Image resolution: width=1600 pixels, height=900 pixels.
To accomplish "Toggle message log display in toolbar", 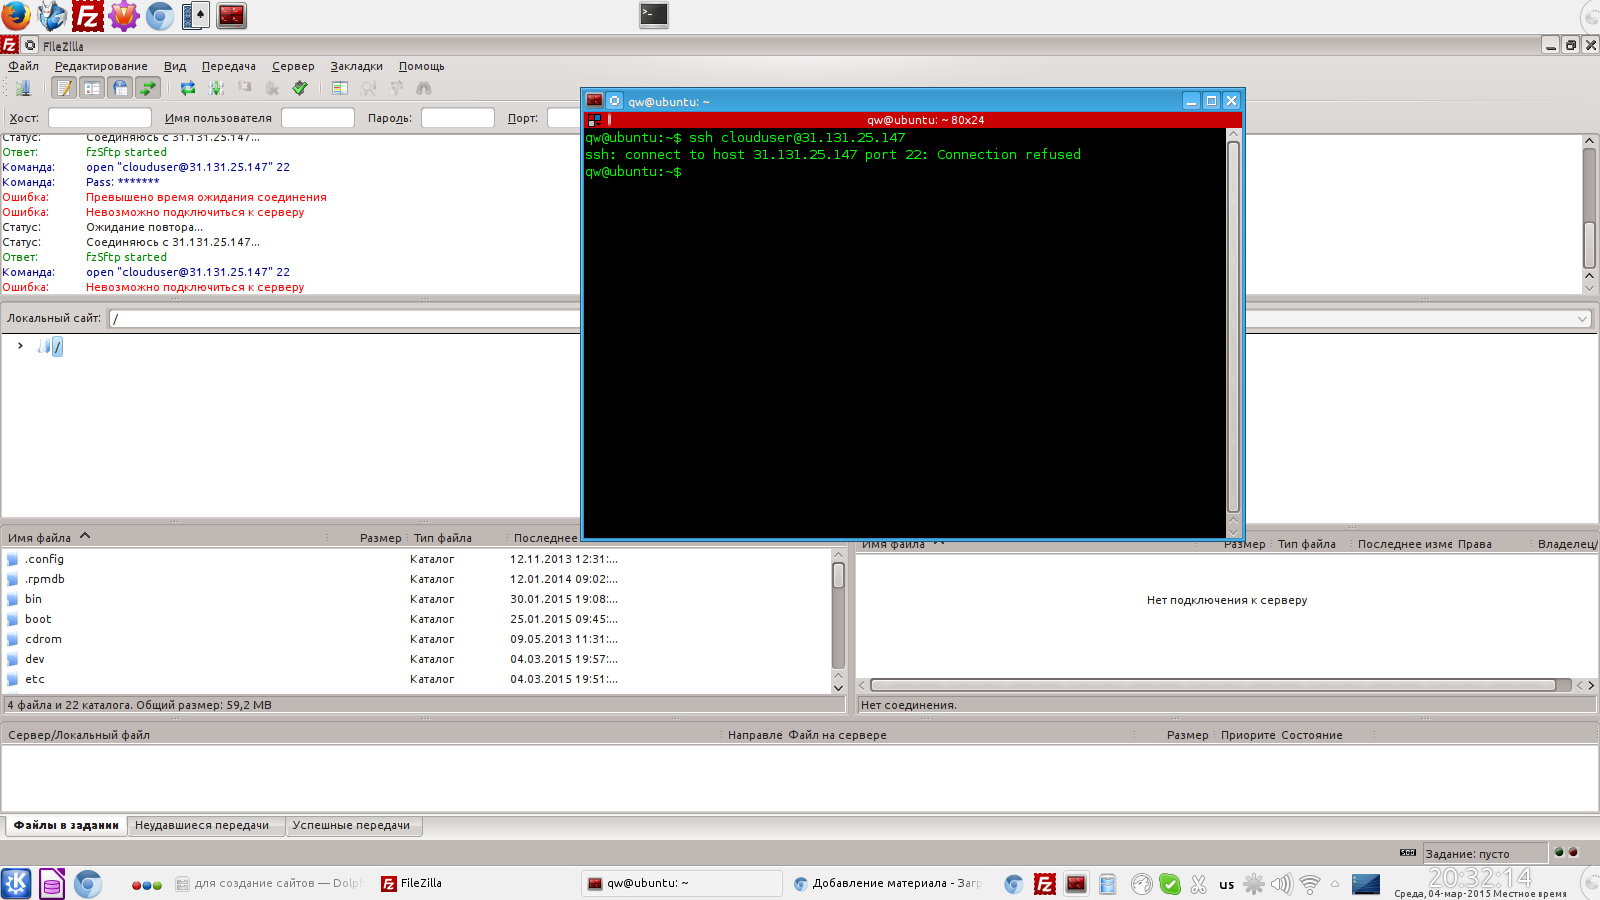I will (x=64, y=88).
